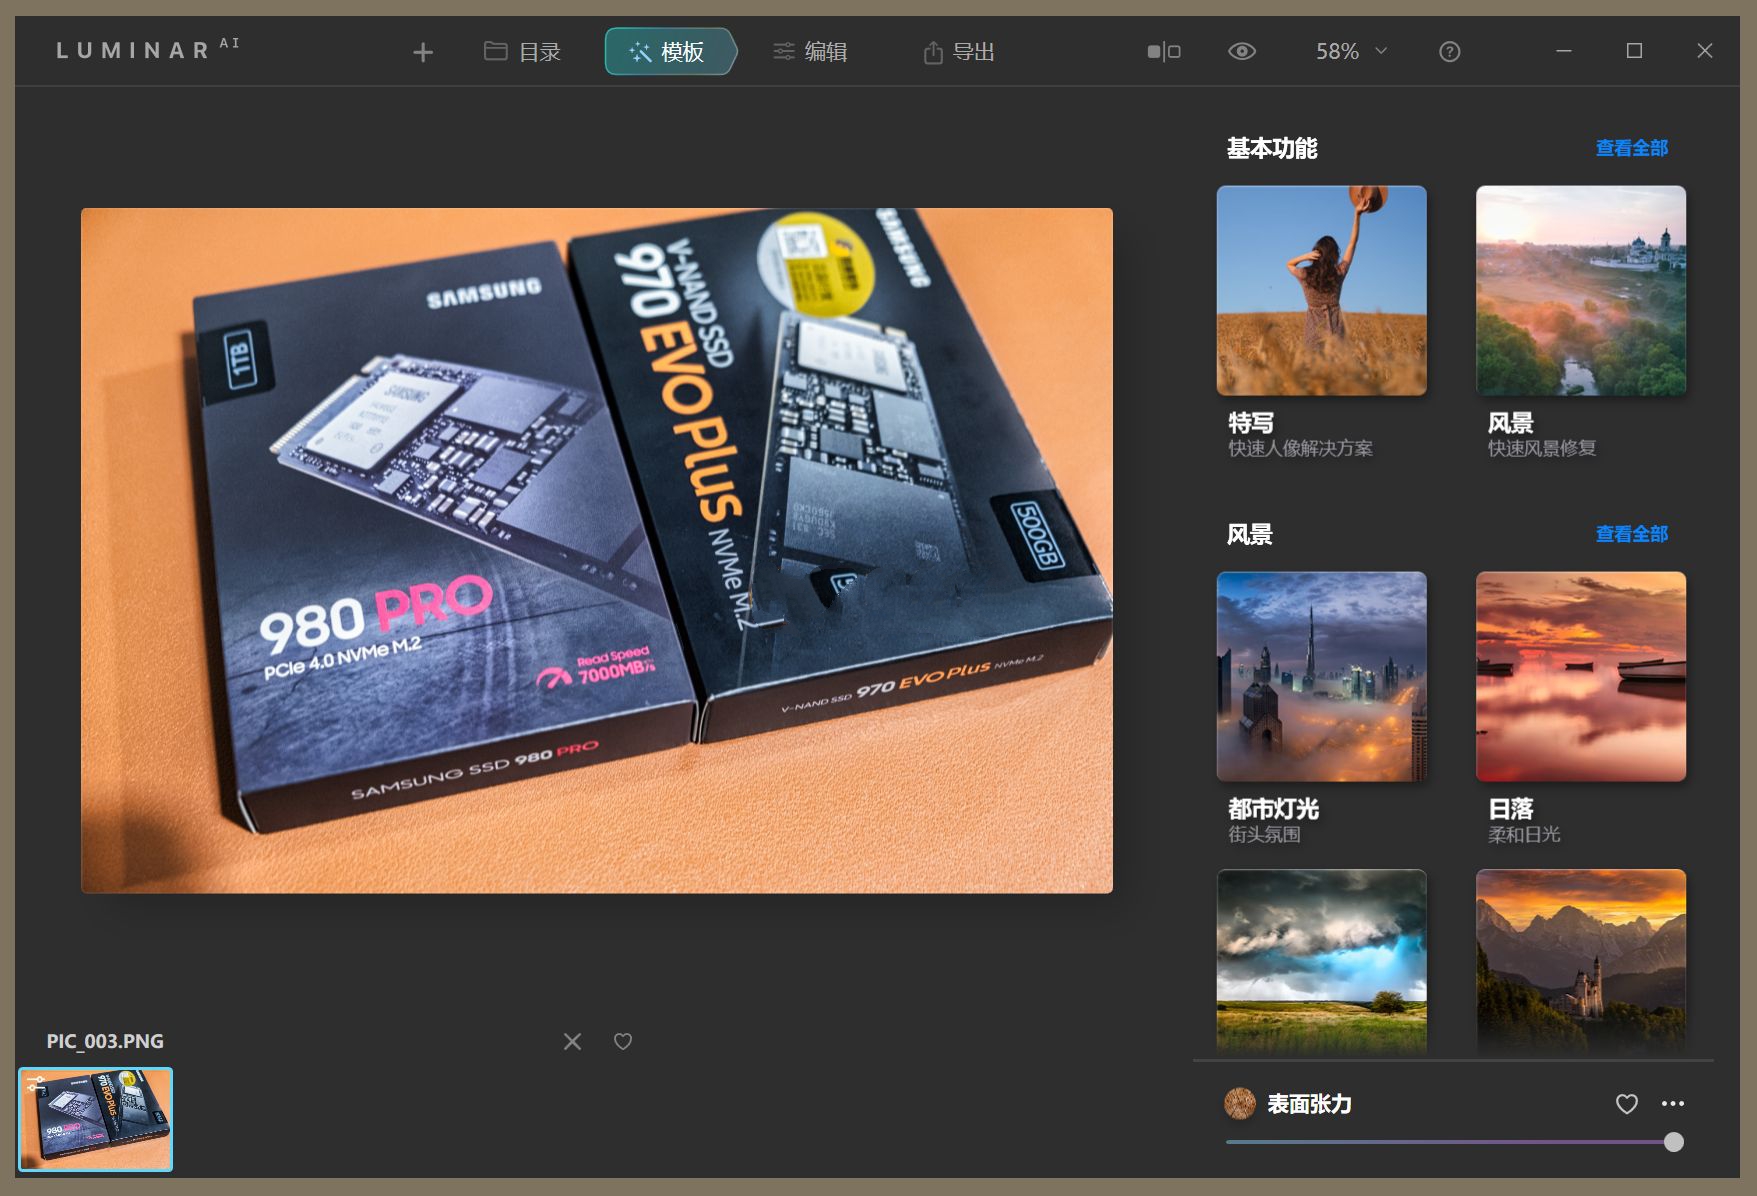Open the three-dot menu for 表面张力

pyautogui.click(x=1672, y=1104)
